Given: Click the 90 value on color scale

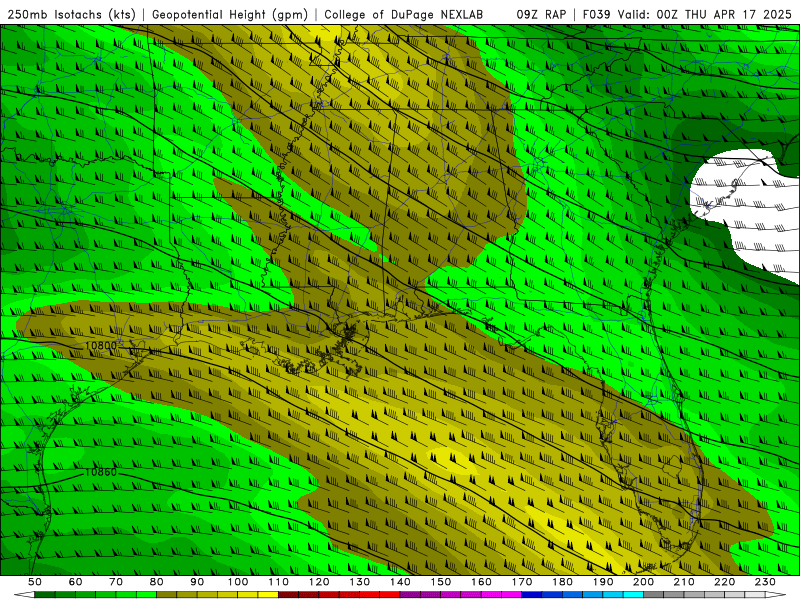Looking at the screenshot, I should (197, 582).
